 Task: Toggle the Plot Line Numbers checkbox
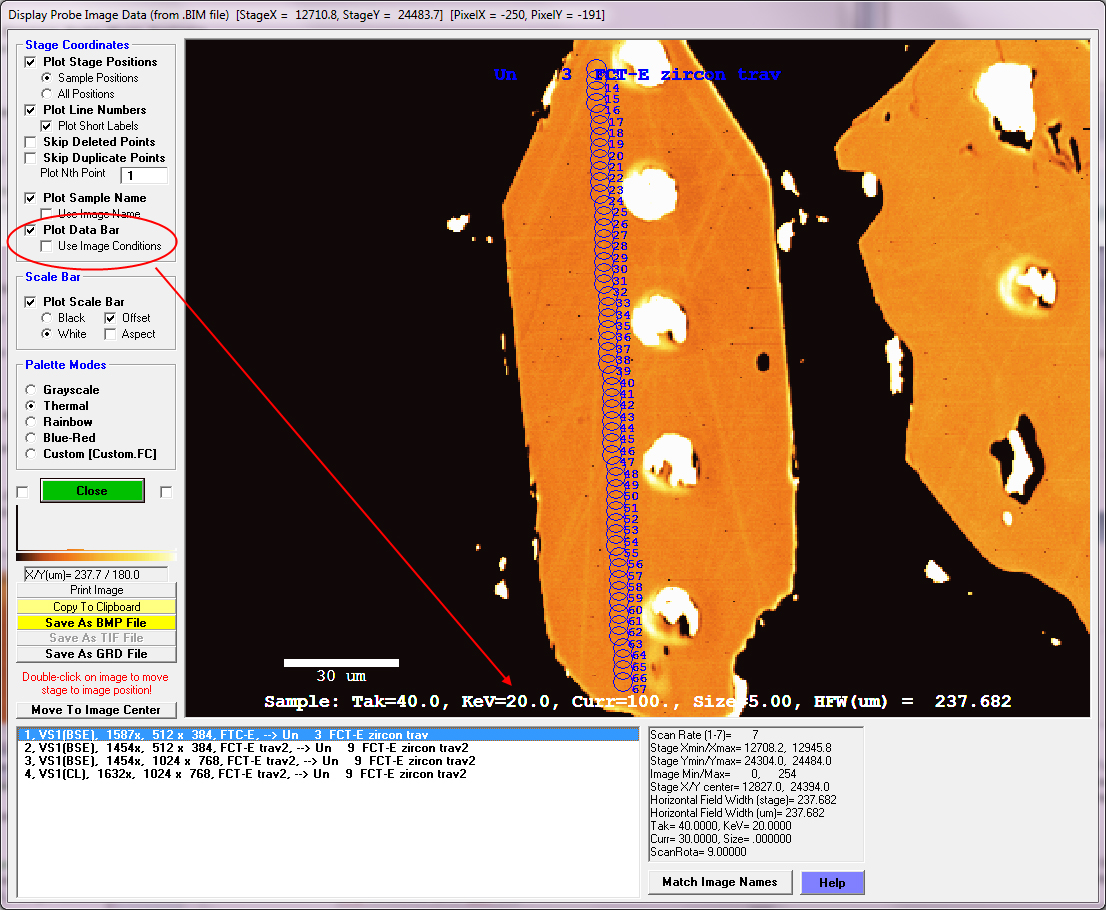tap(30, 110)
